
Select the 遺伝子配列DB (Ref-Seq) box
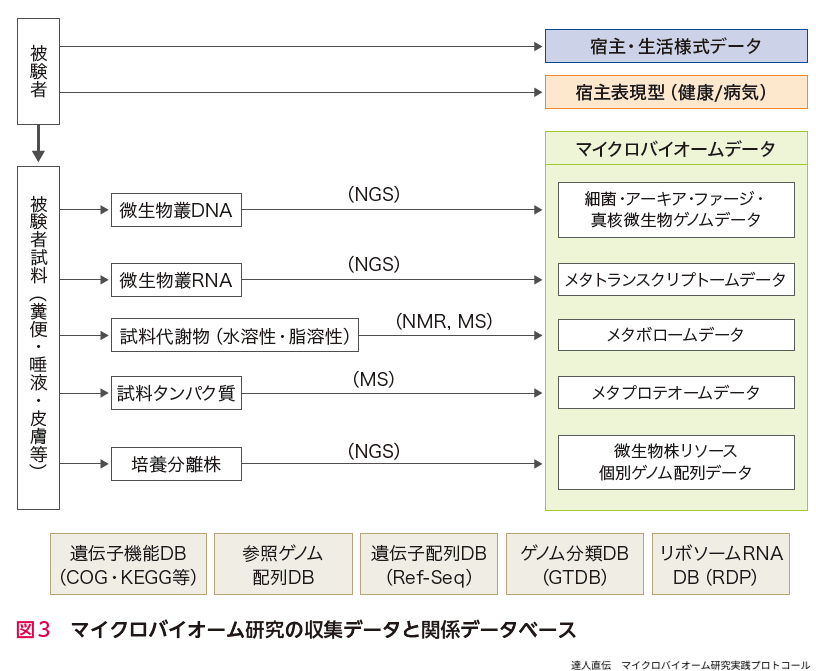(429, 564)
